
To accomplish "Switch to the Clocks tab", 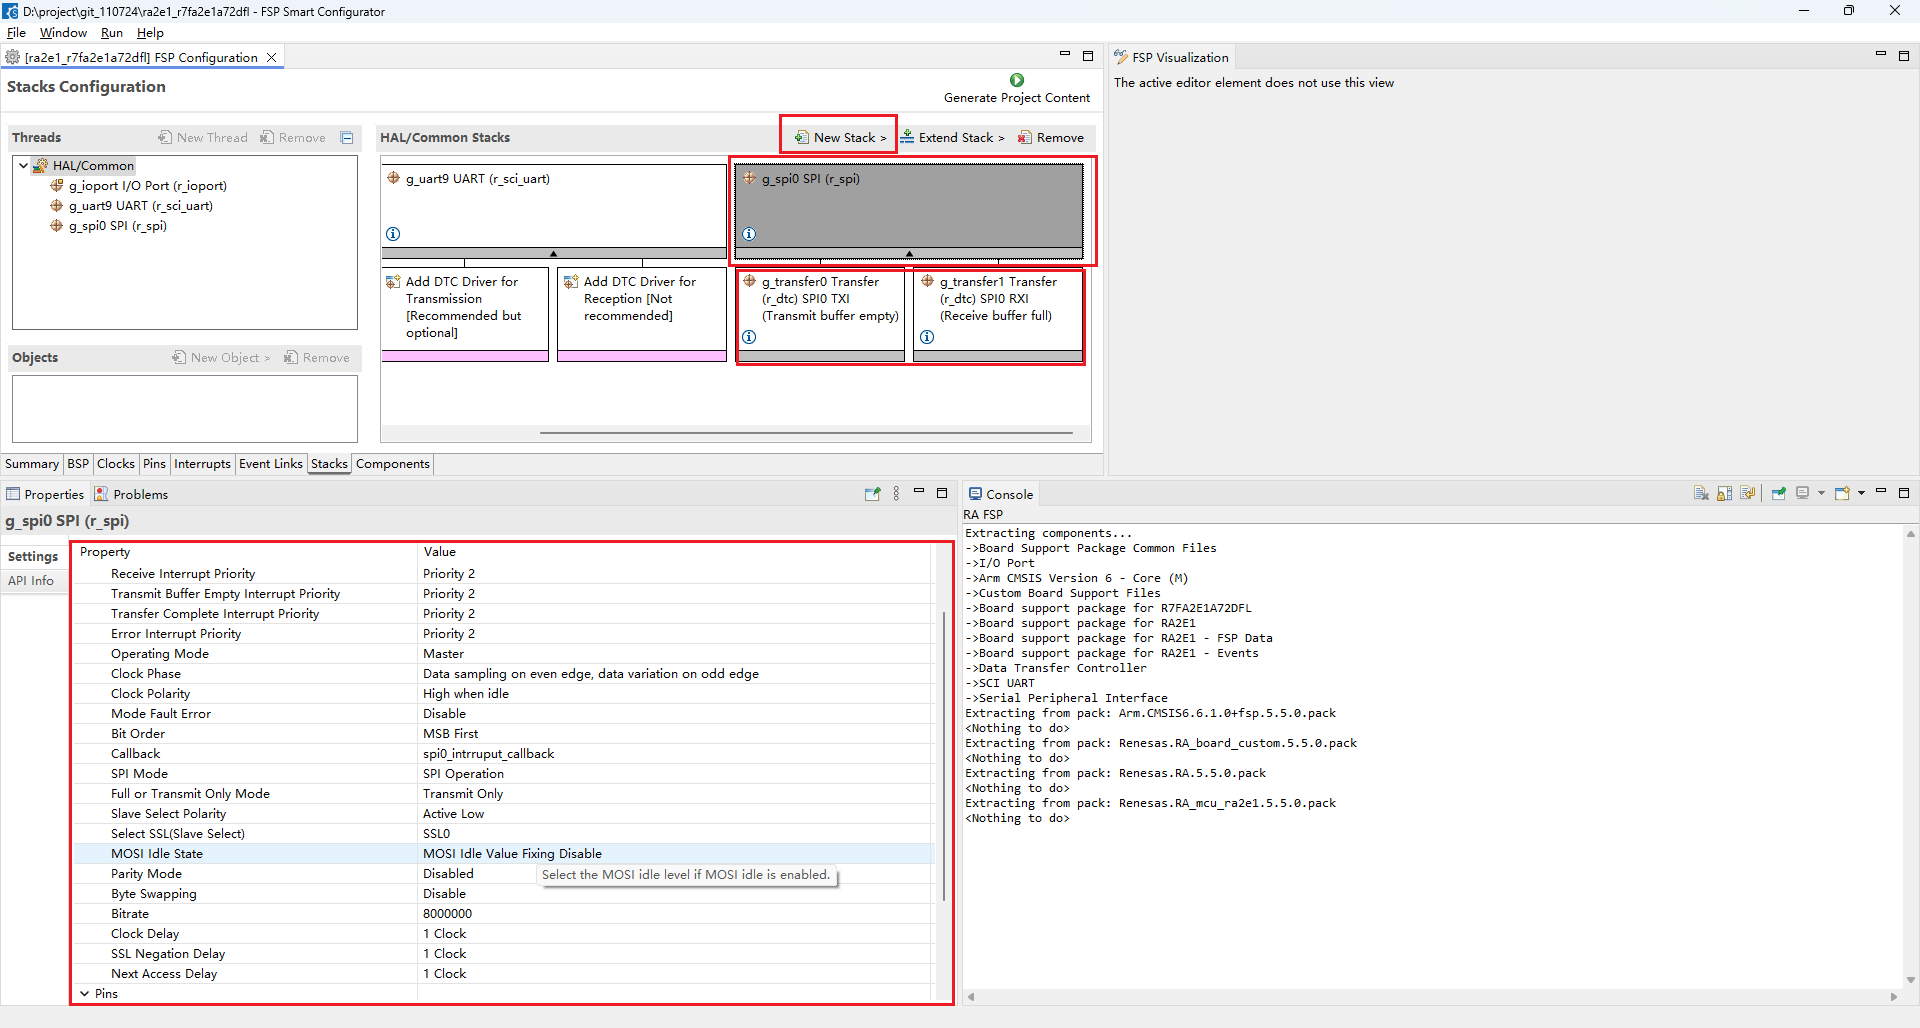I will (x=115, y=464).
